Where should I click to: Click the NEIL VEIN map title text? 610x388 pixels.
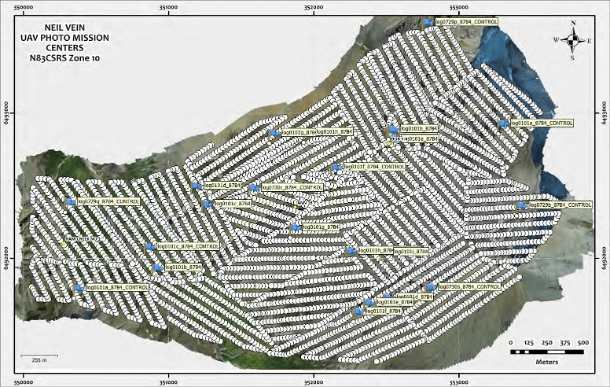point(65,28)
